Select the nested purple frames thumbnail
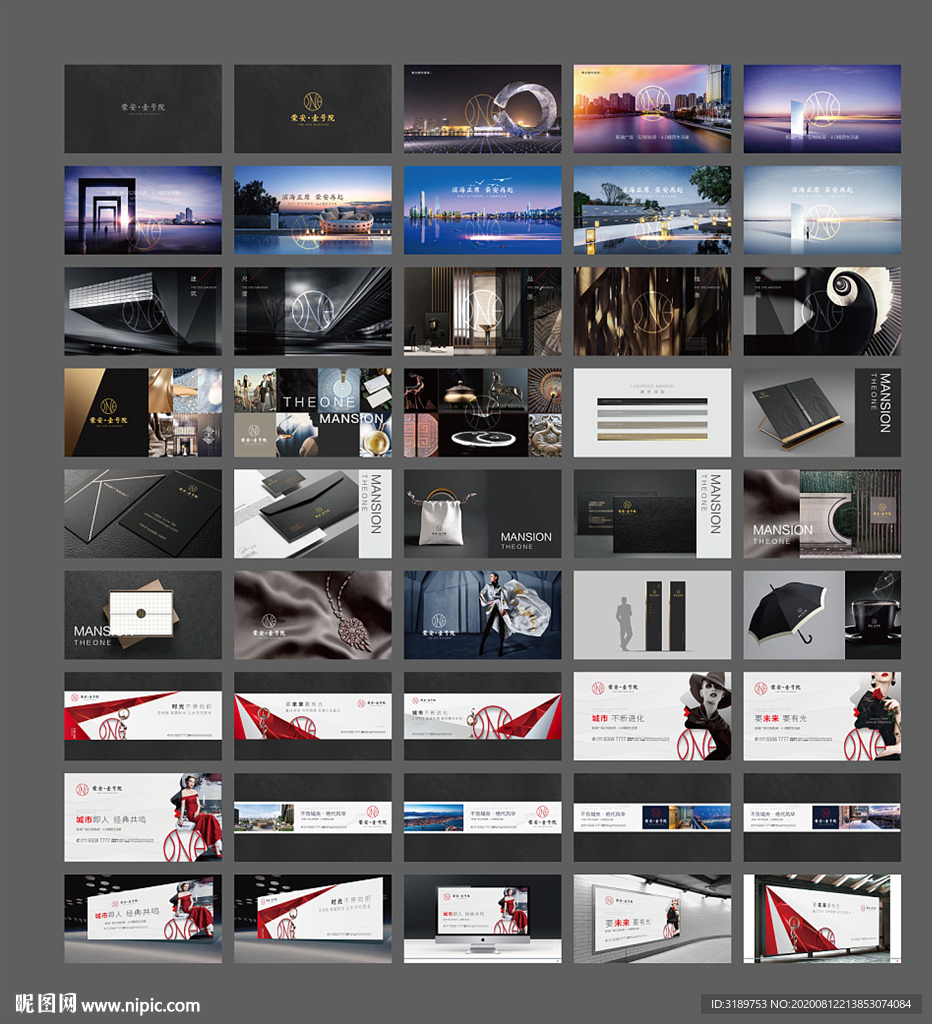 pyautogui.click(x=143, y=210)
